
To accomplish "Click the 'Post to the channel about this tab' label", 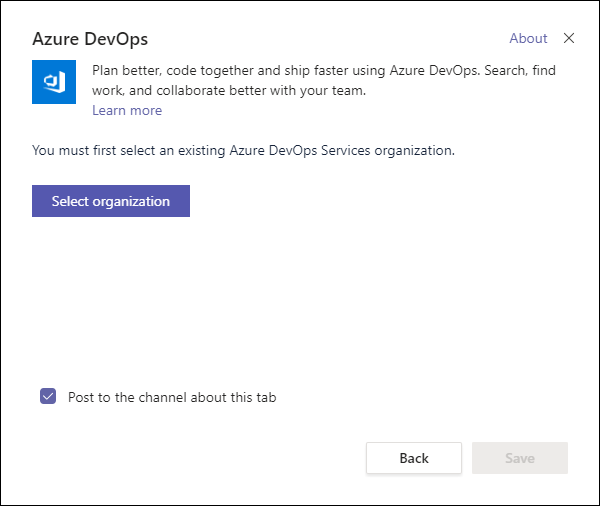I will (x=172, y=397).
